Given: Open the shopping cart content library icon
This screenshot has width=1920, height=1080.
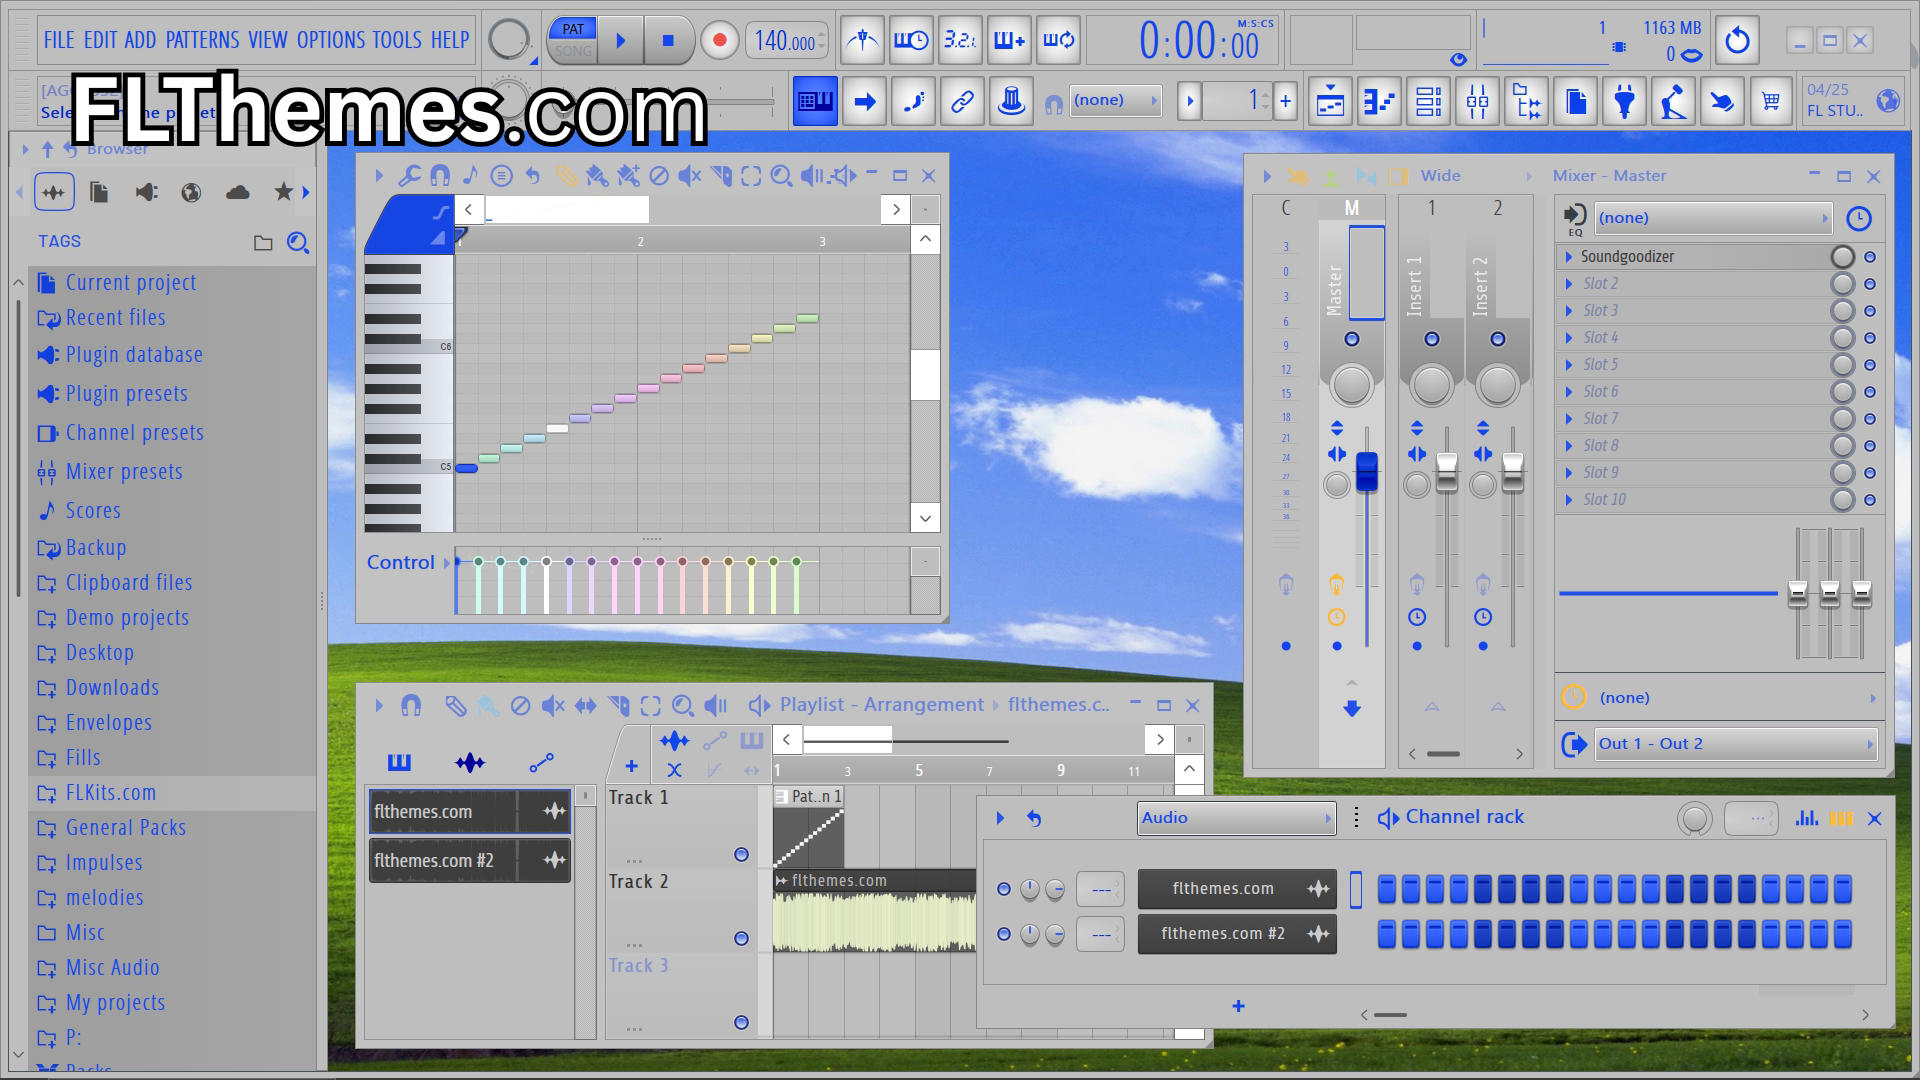Looking at the screenshot, I should (1771, 101).
